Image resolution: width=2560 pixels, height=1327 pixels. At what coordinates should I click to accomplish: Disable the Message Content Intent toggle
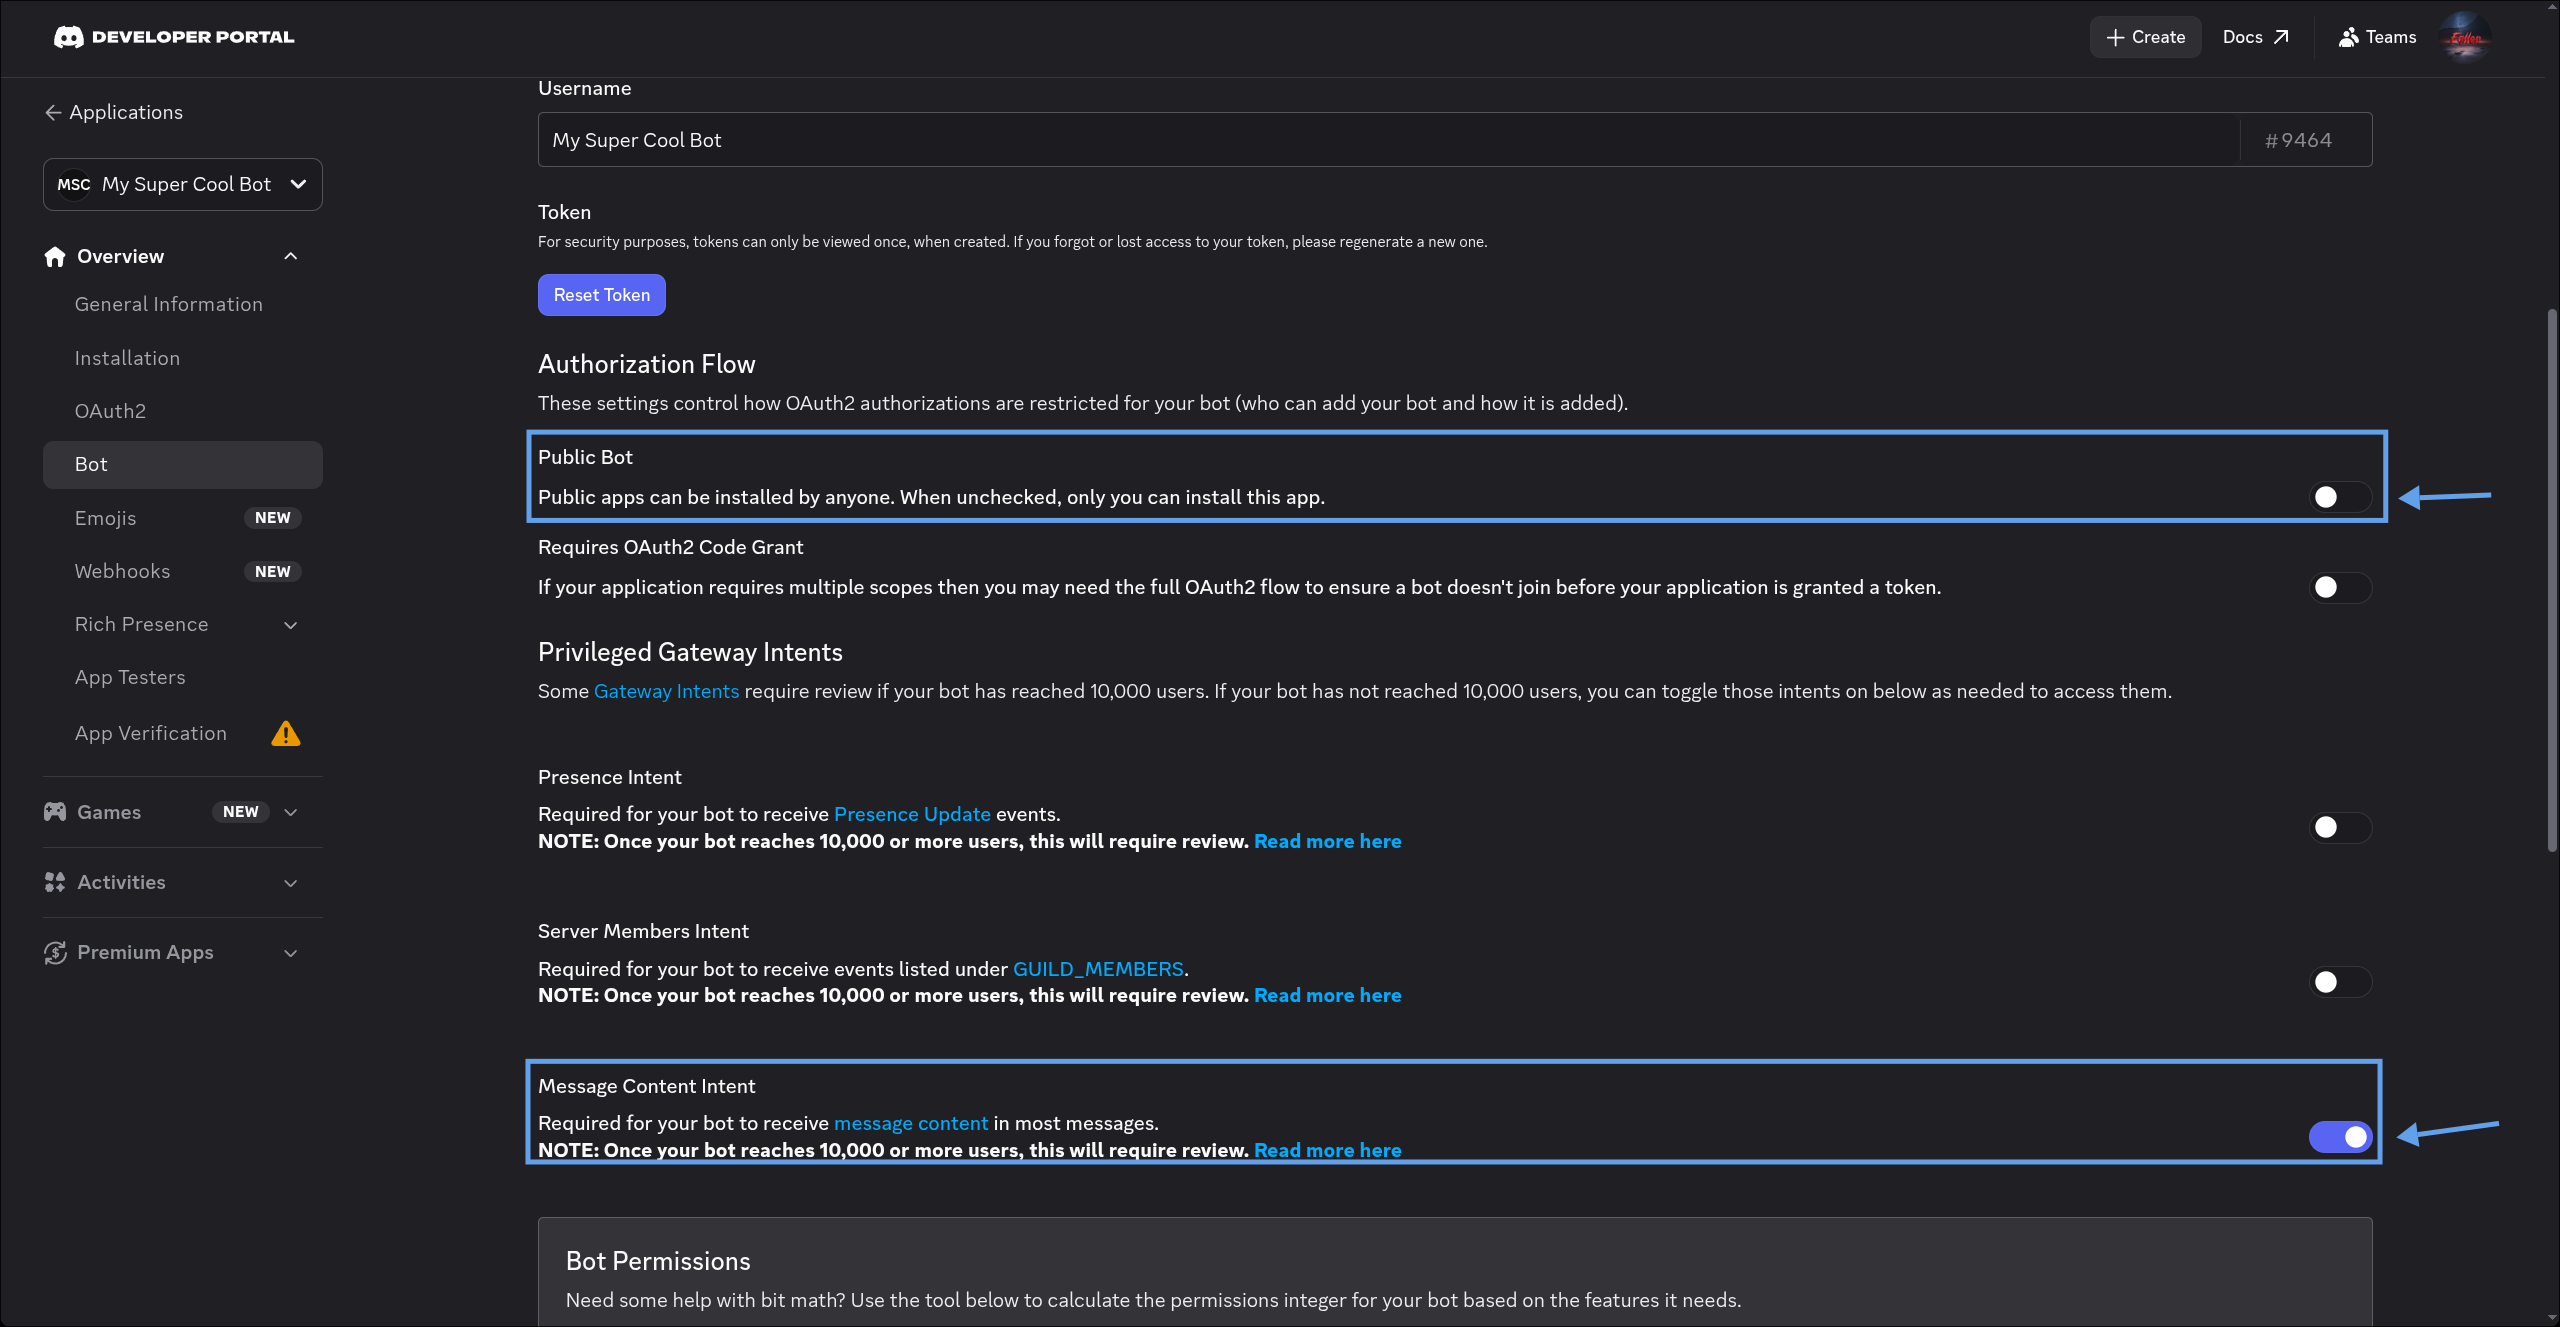click(2340, 1137)
